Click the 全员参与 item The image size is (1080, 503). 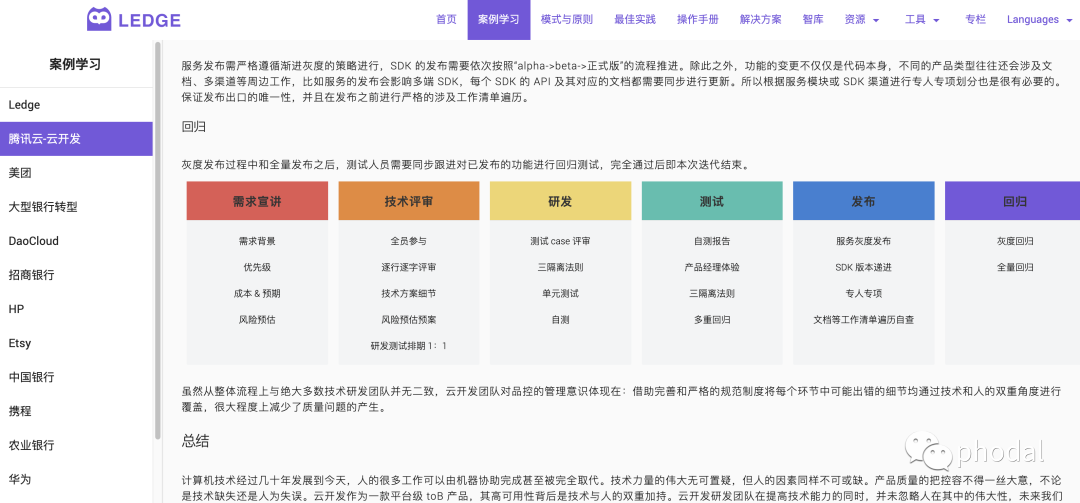coord(408,241)
